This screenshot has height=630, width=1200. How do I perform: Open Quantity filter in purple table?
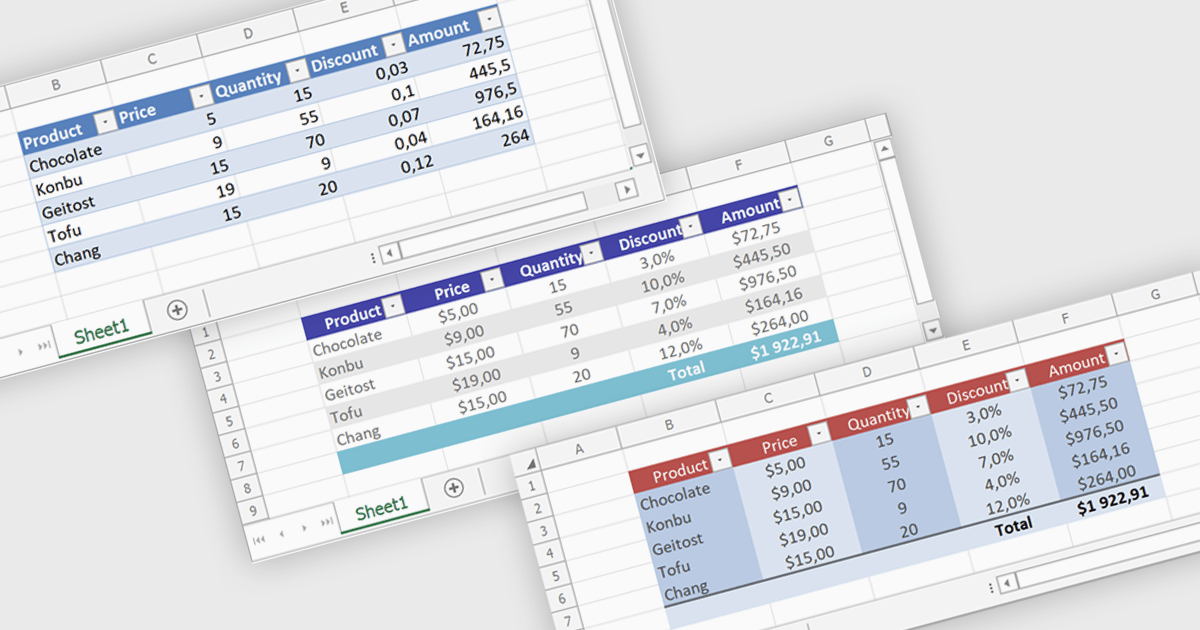592,254
